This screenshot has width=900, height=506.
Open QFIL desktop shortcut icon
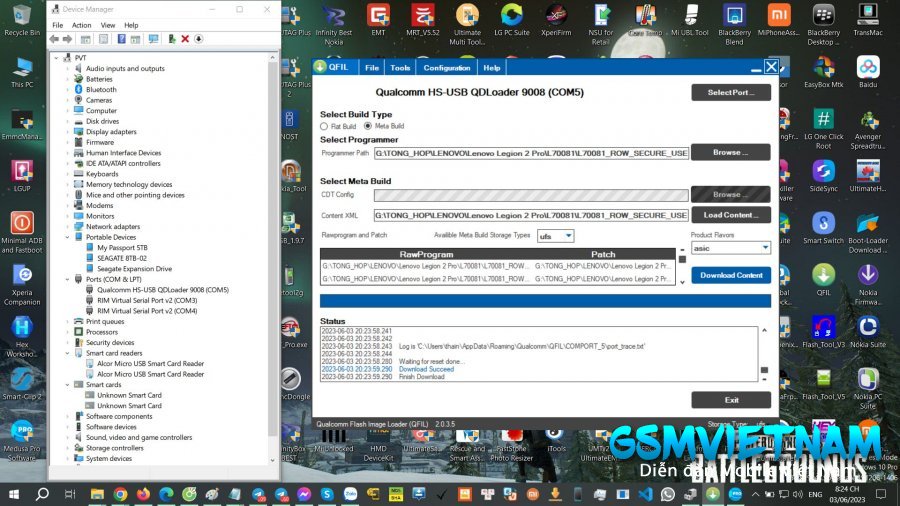(824, 280)
